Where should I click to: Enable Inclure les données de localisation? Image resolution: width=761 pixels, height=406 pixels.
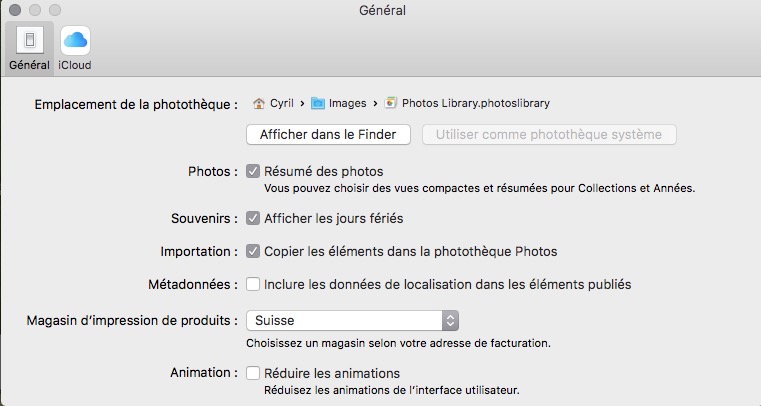point(253,284)
